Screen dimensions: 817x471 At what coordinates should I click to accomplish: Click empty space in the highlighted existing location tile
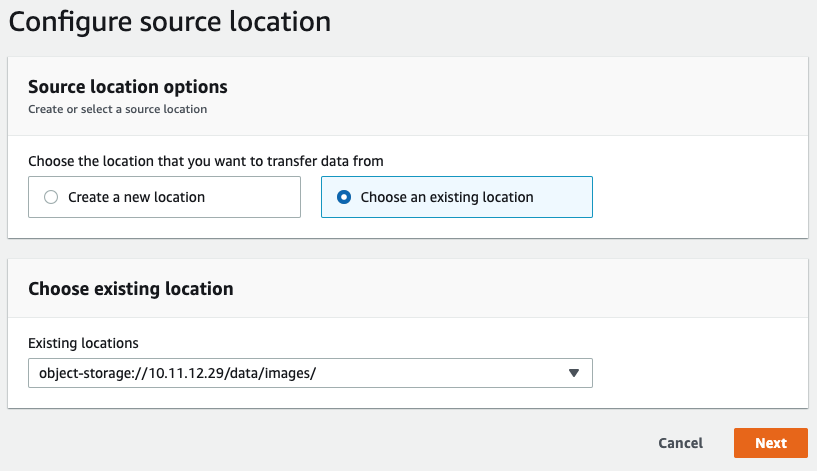tap(563, 197)
